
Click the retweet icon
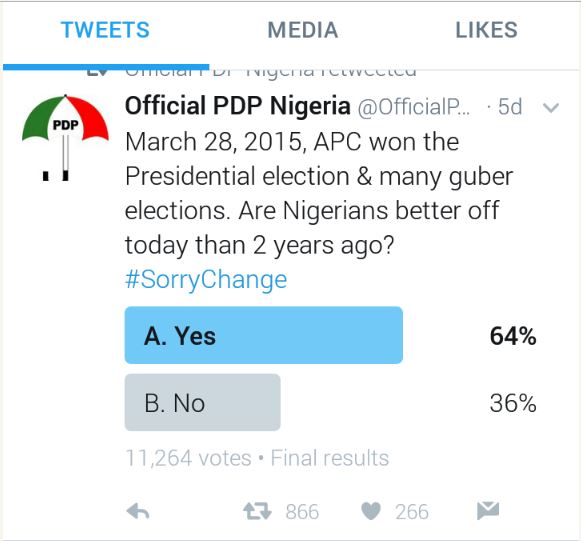(x=258, y=511)
